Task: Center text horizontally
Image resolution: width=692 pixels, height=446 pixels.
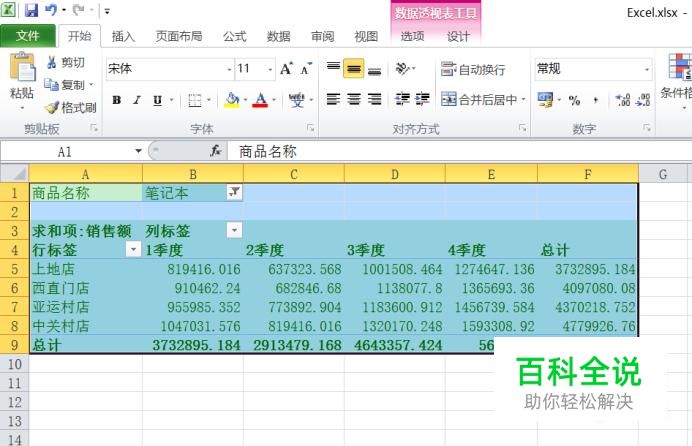Action: (x=354, y=99)
